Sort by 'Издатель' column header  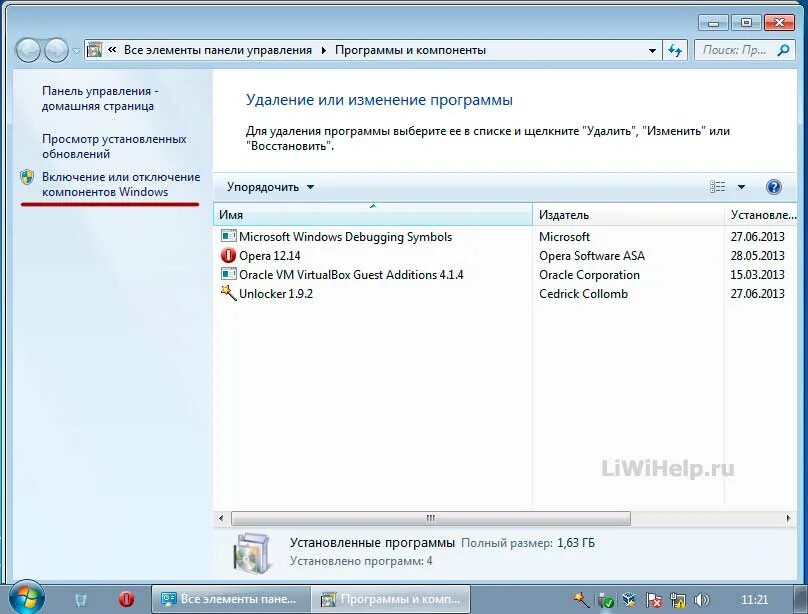click(x=628, y=215)
